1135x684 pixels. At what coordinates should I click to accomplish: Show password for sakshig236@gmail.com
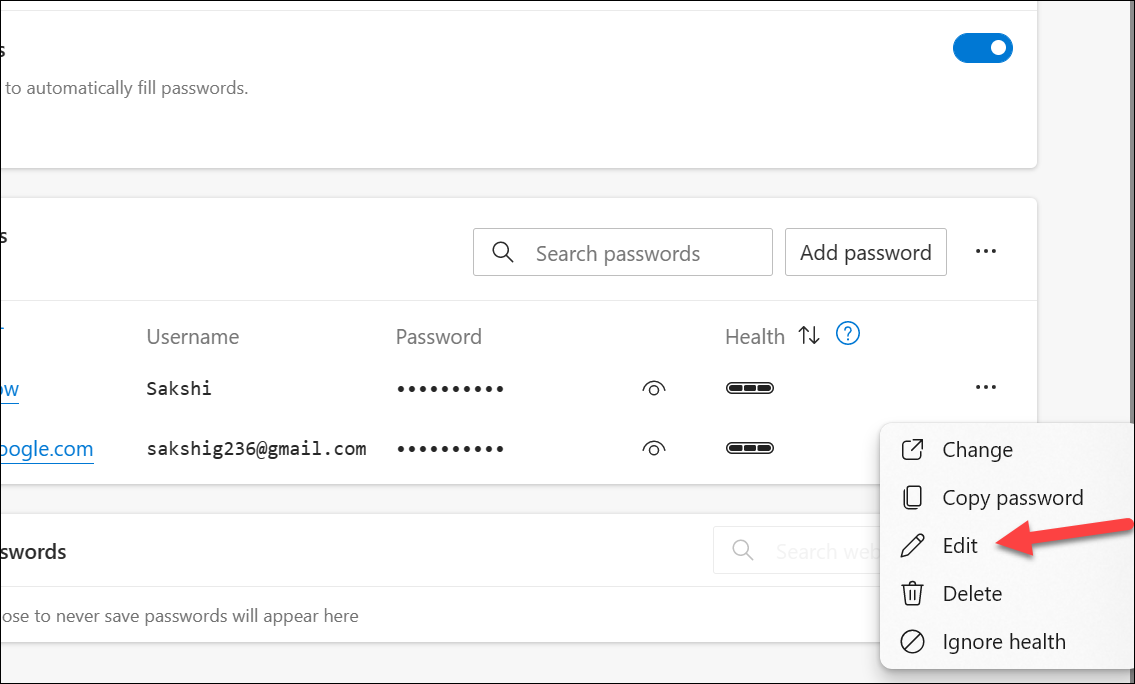[x=653, y=449]
